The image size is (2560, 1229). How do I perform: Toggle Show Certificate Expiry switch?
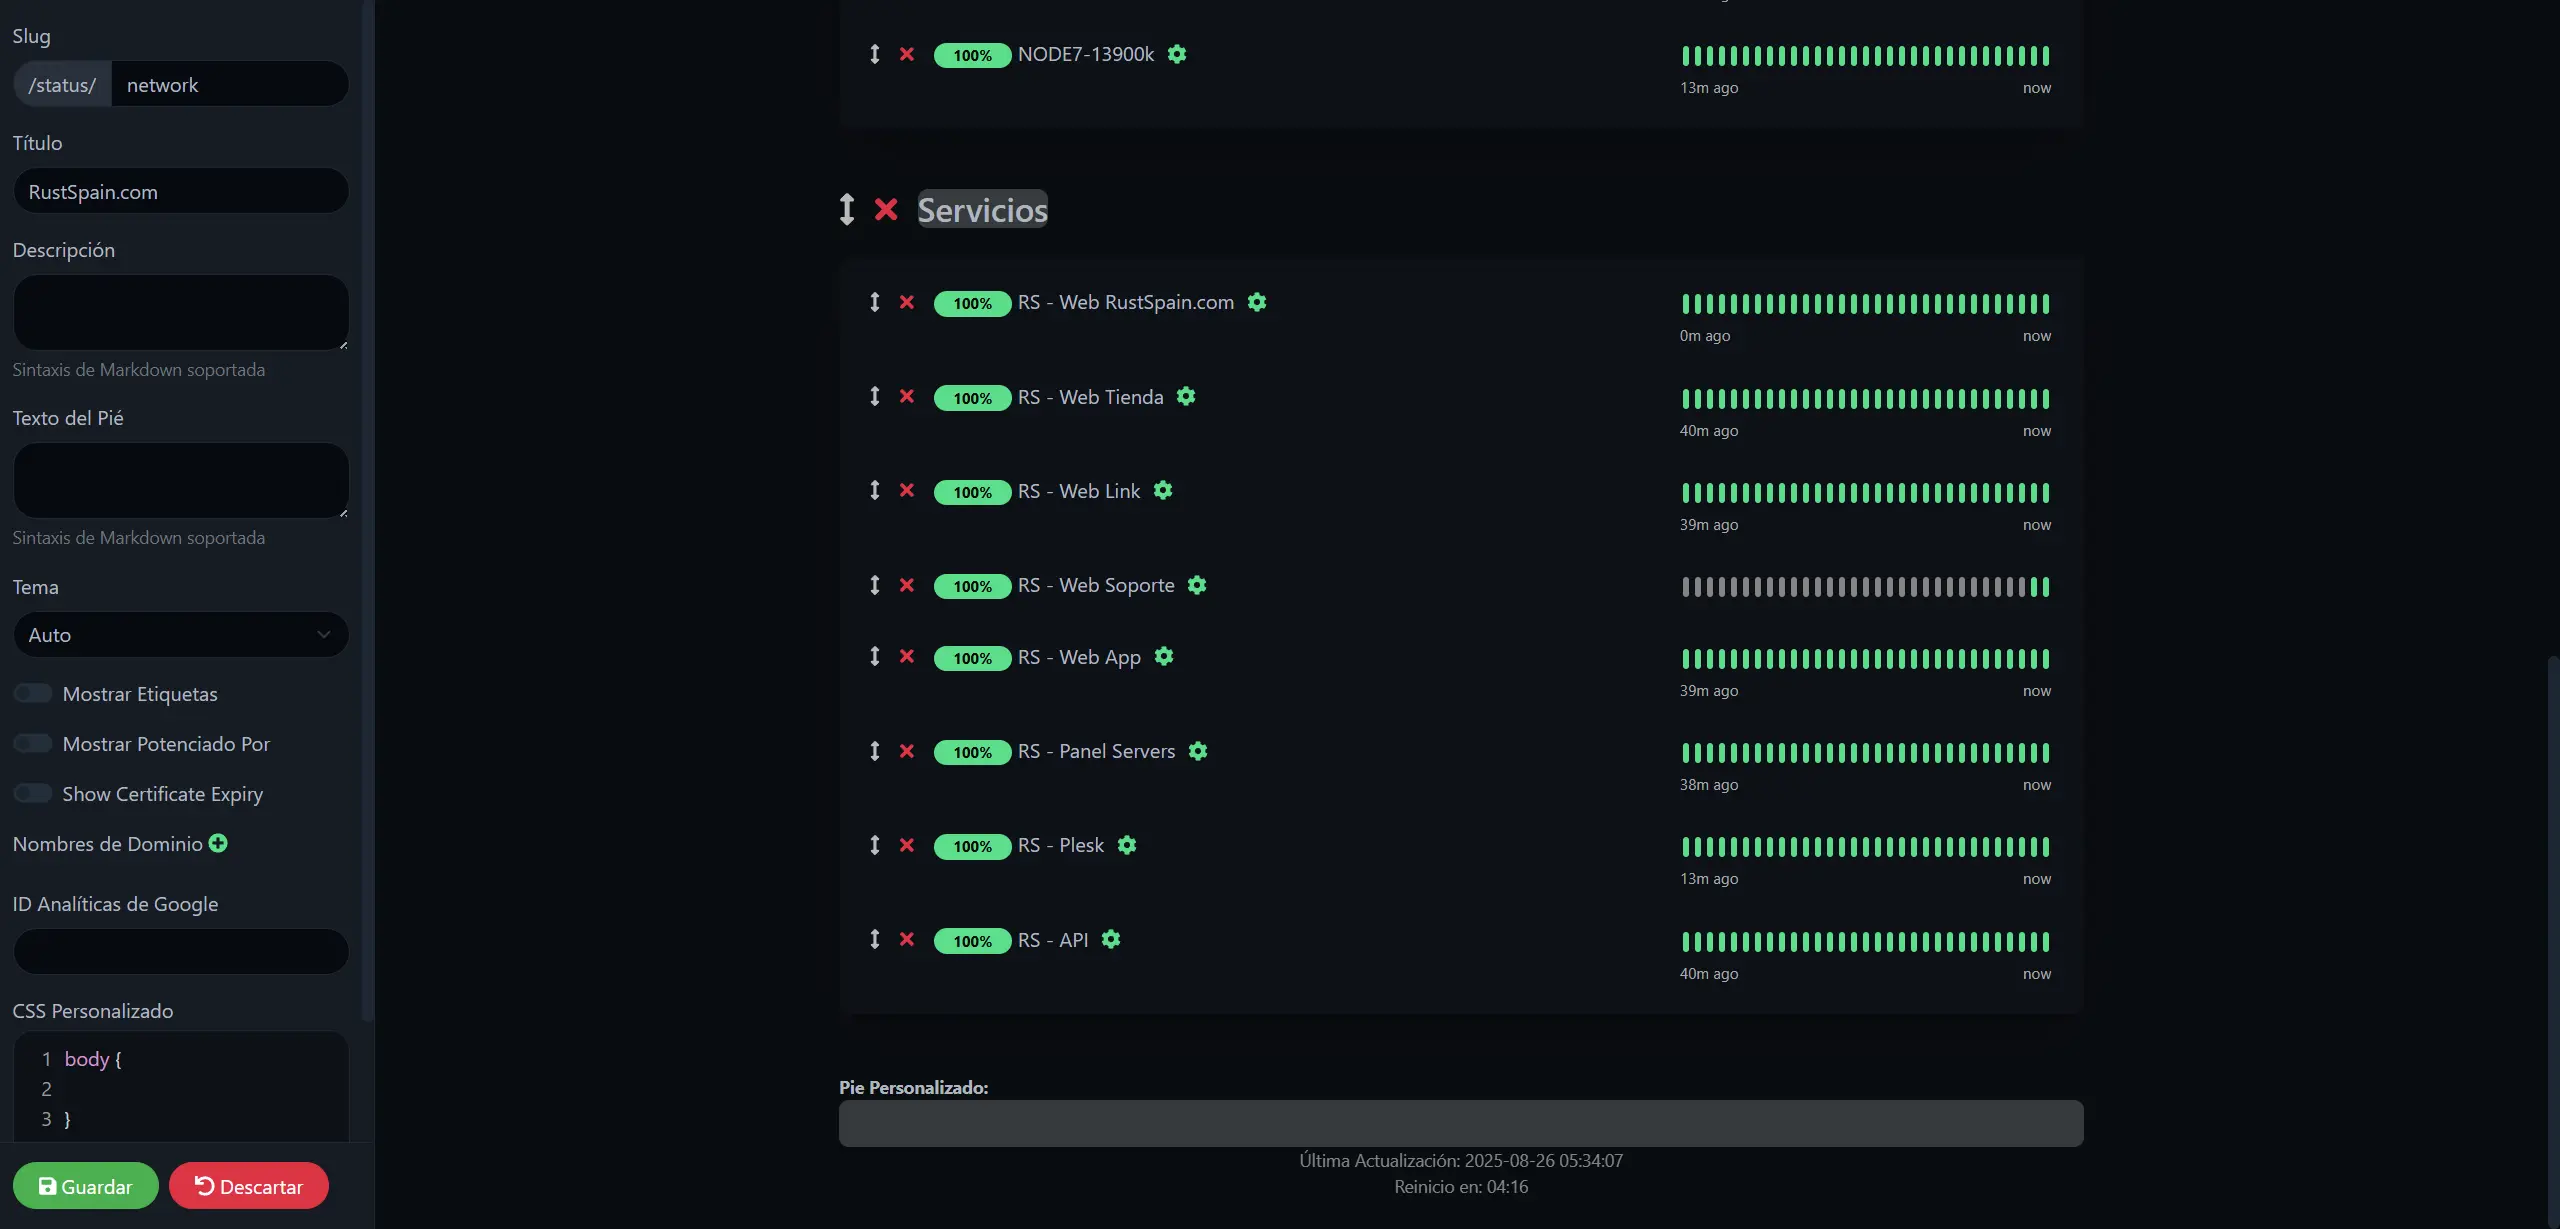(x=33, y=793)
